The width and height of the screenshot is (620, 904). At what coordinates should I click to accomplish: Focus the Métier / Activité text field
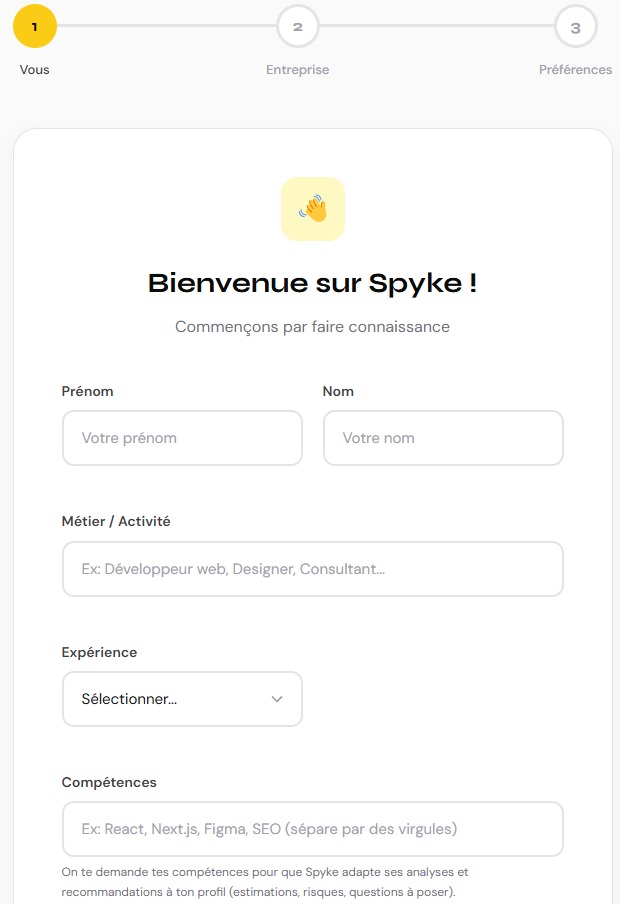(x=313, y=569)
